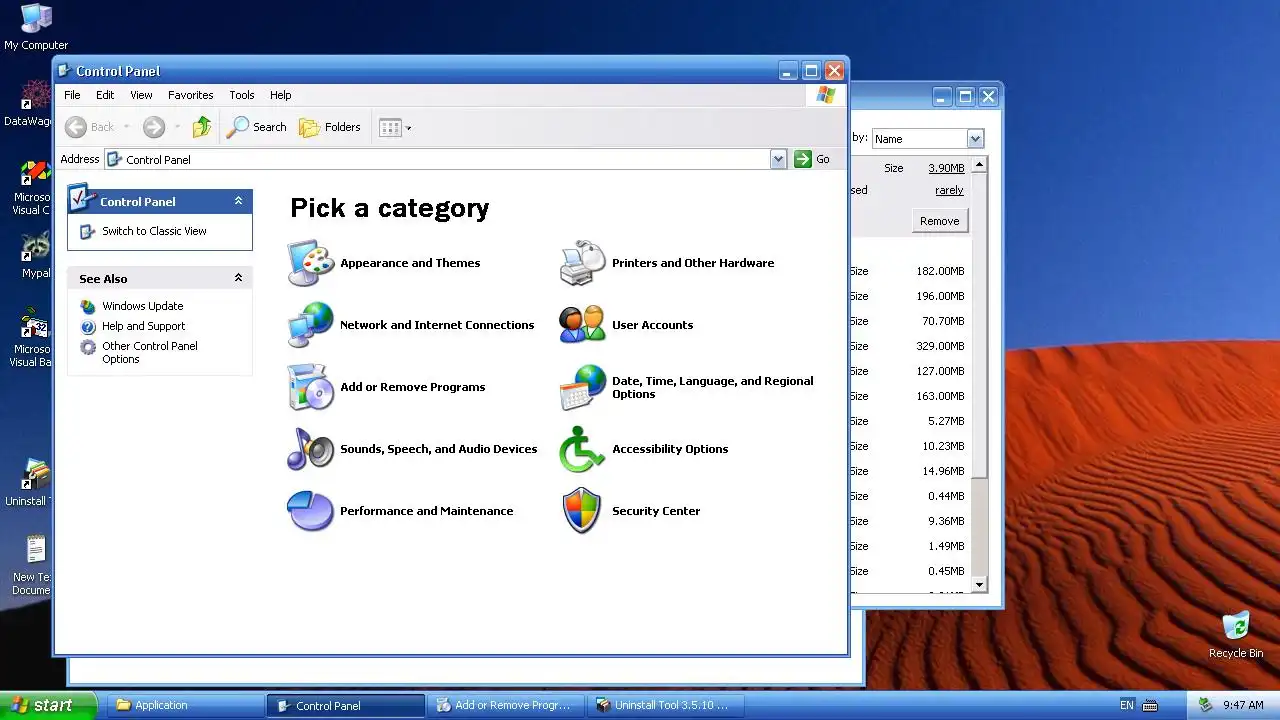The height and width of the screenshot is (720, 1280).
Task: Open Performance and Maintenance pie icon
Action: [311, 511]
